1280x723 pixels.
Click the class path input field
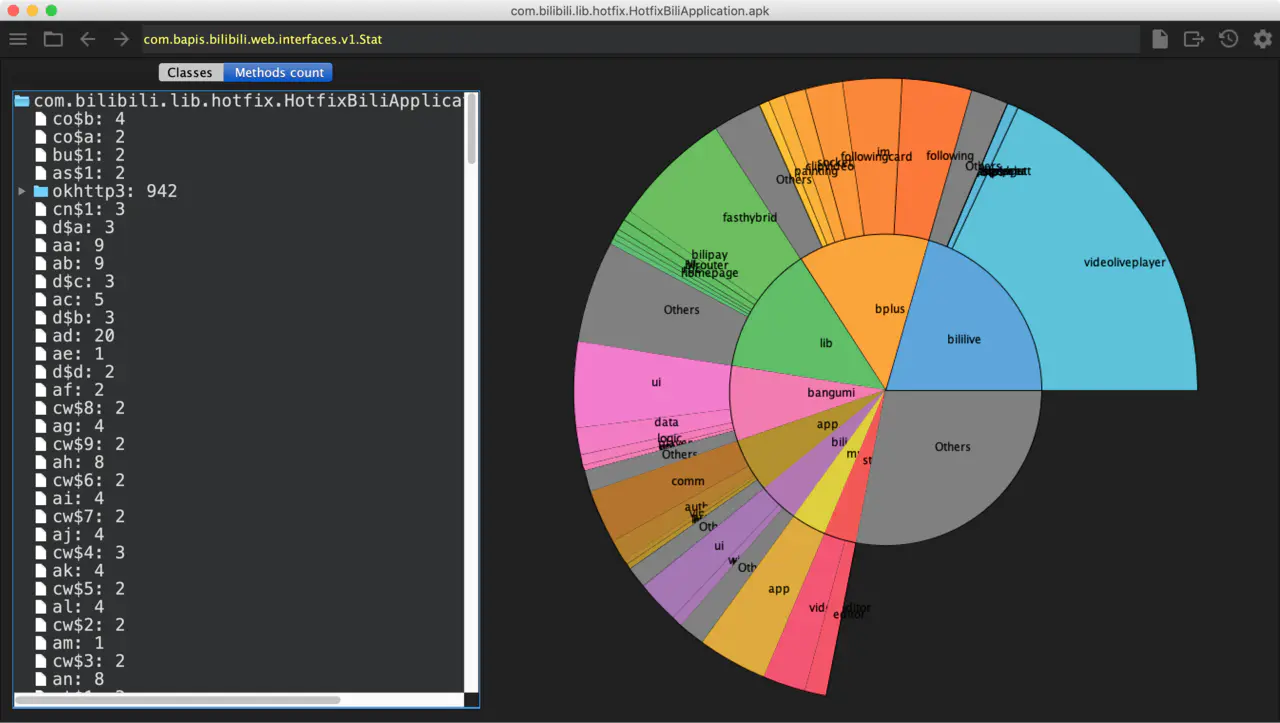640,39
